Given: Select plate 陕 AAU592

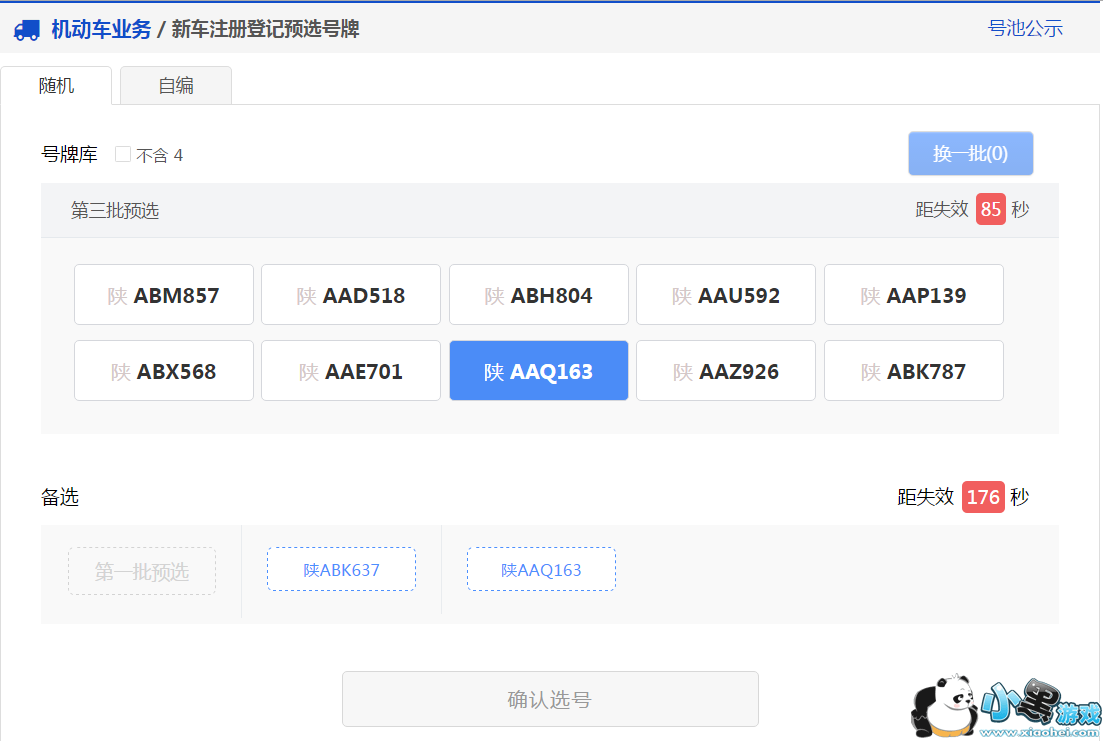Looking at the screenshot, I should tap(726, 295).
